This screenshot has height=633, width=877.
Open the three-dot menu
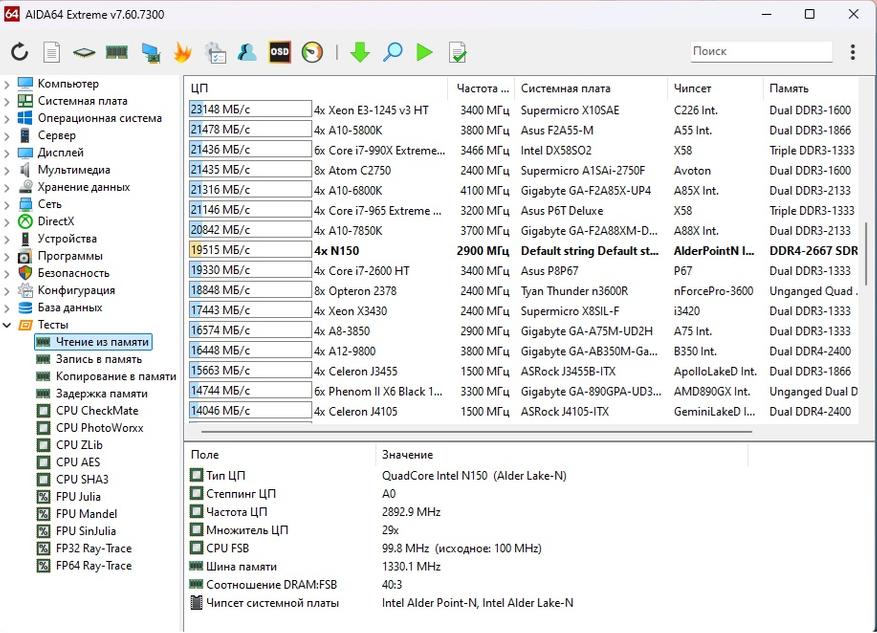[x=852, y=52]
